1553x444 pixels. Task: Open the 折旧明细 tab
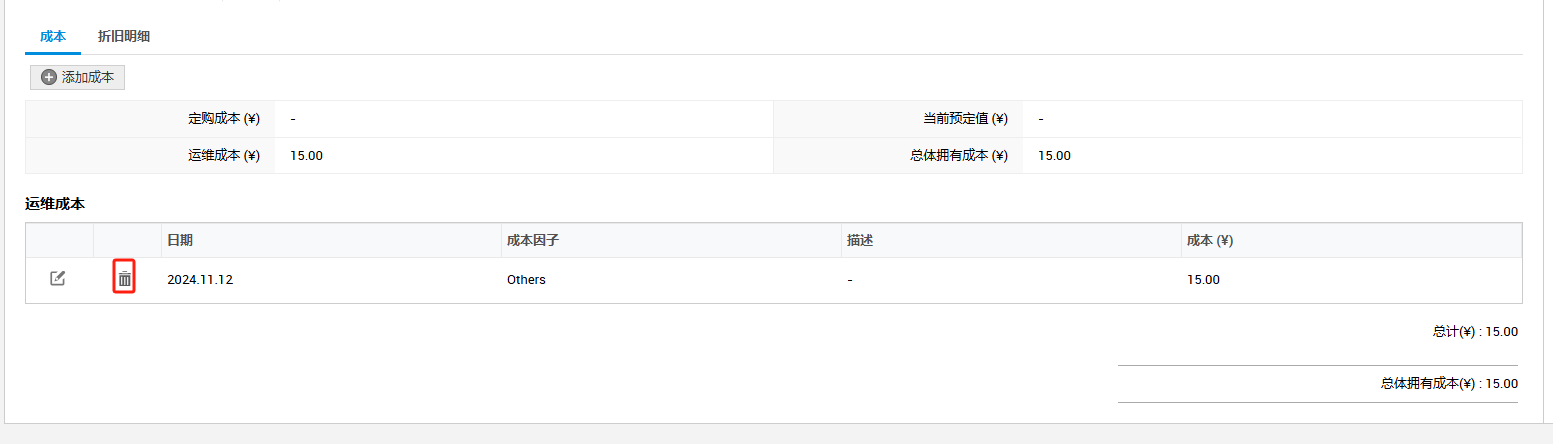124,36
